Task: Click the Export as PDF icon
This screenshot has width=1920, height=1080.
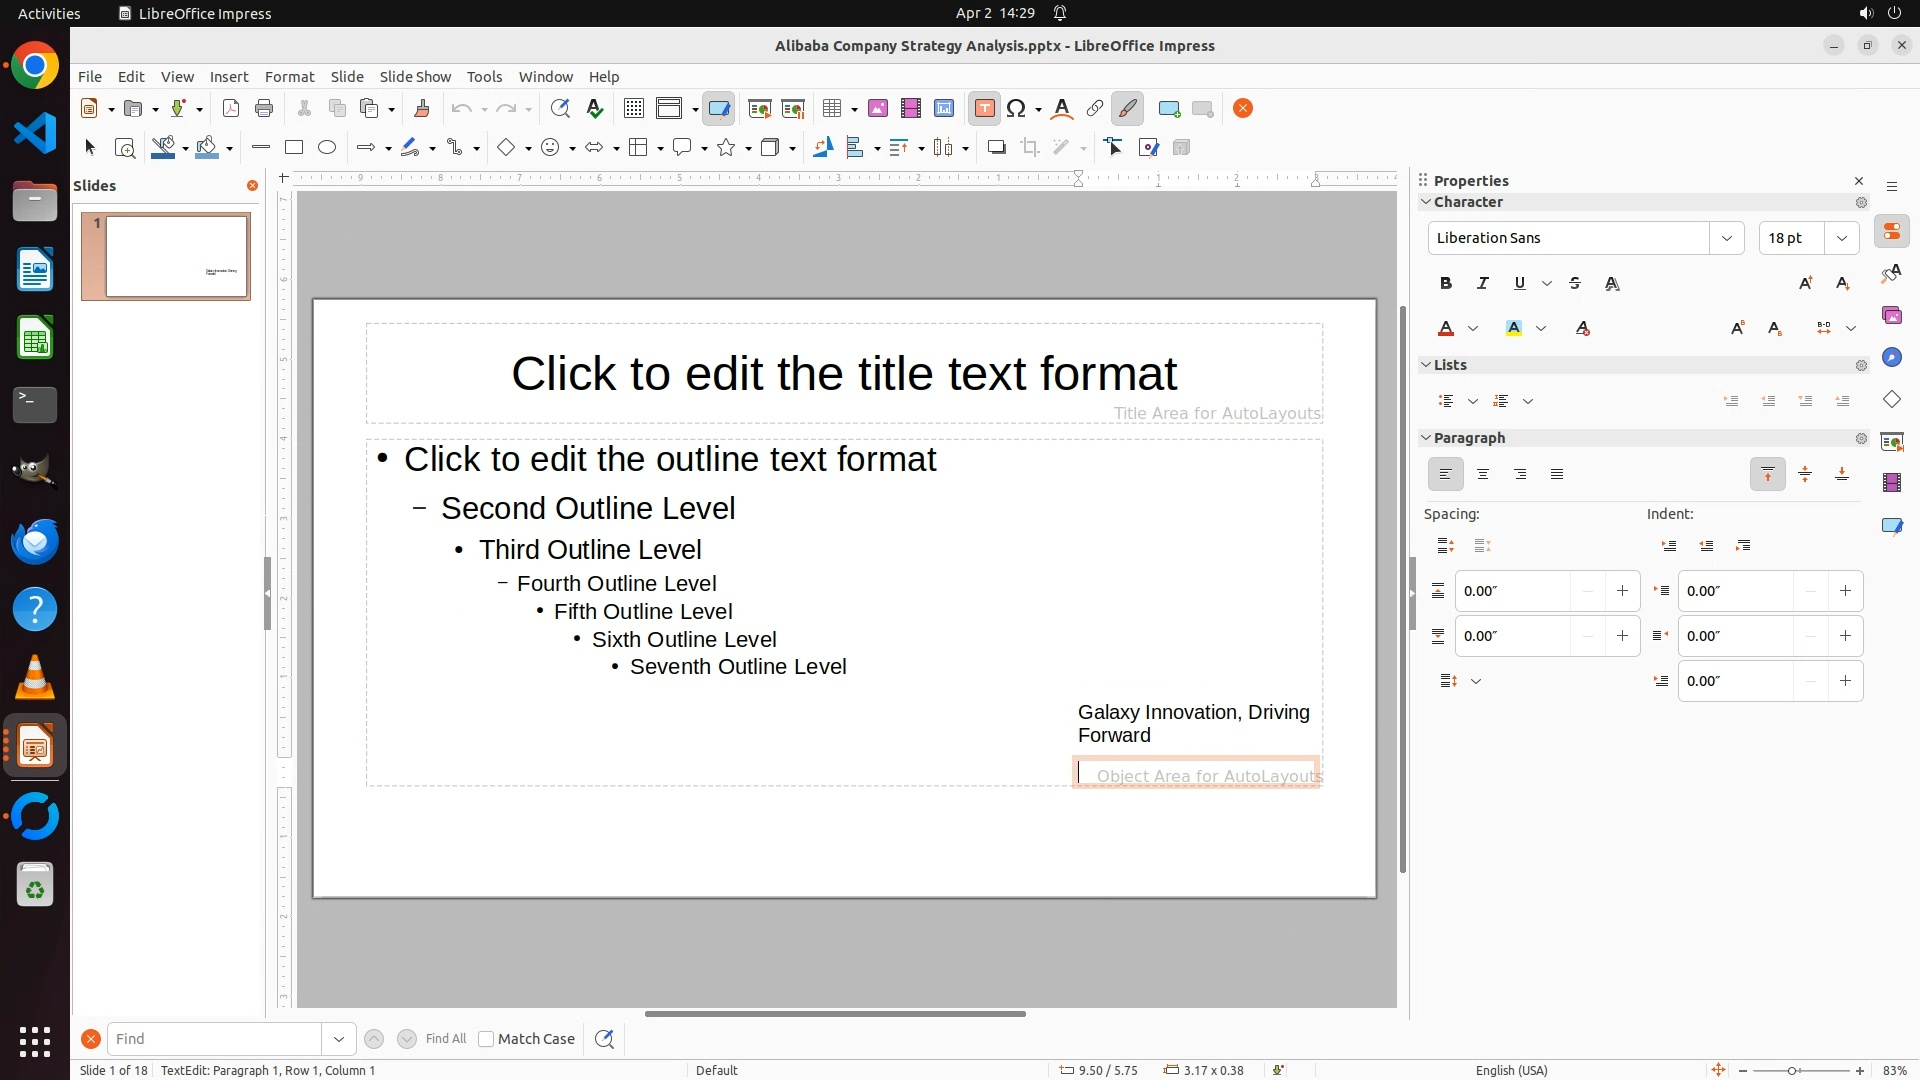Action: (x=230, y=108)
